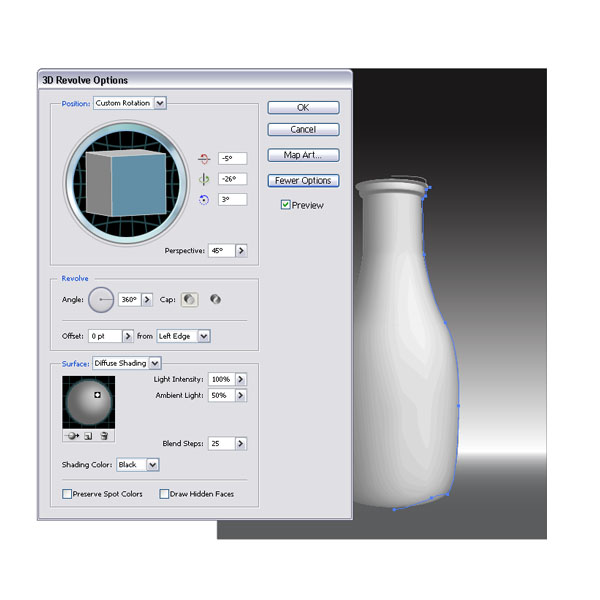Click the Cancel button
Screen dimensions: 600x600
point(303,129)
